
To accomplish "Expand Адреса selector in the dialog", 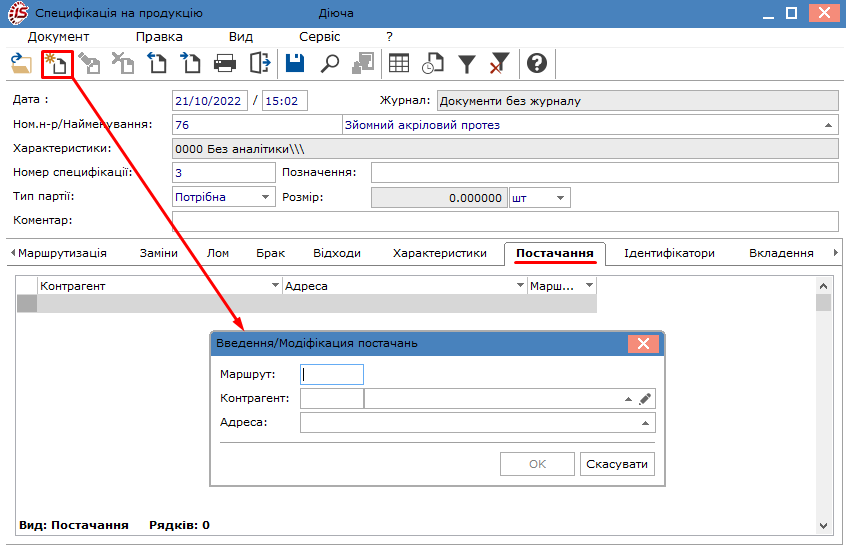I will click(645, 423).
